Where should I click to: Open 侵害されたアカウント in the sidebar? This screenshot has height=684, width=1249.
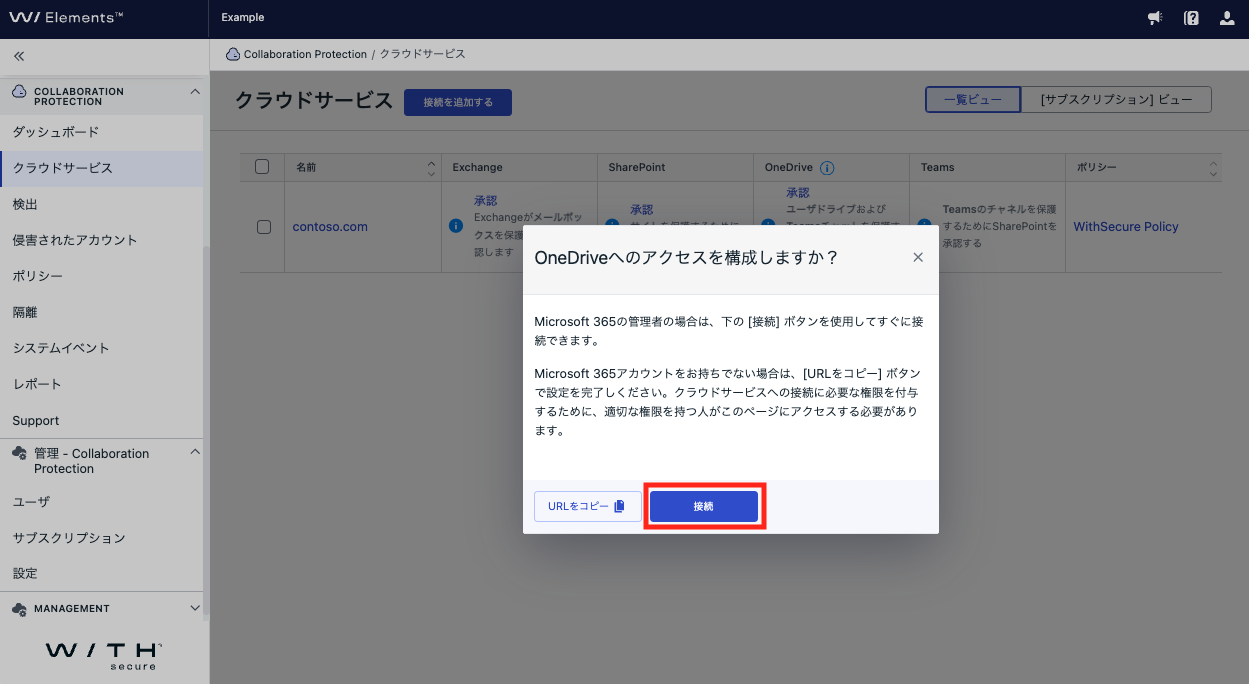coord(101,240)
